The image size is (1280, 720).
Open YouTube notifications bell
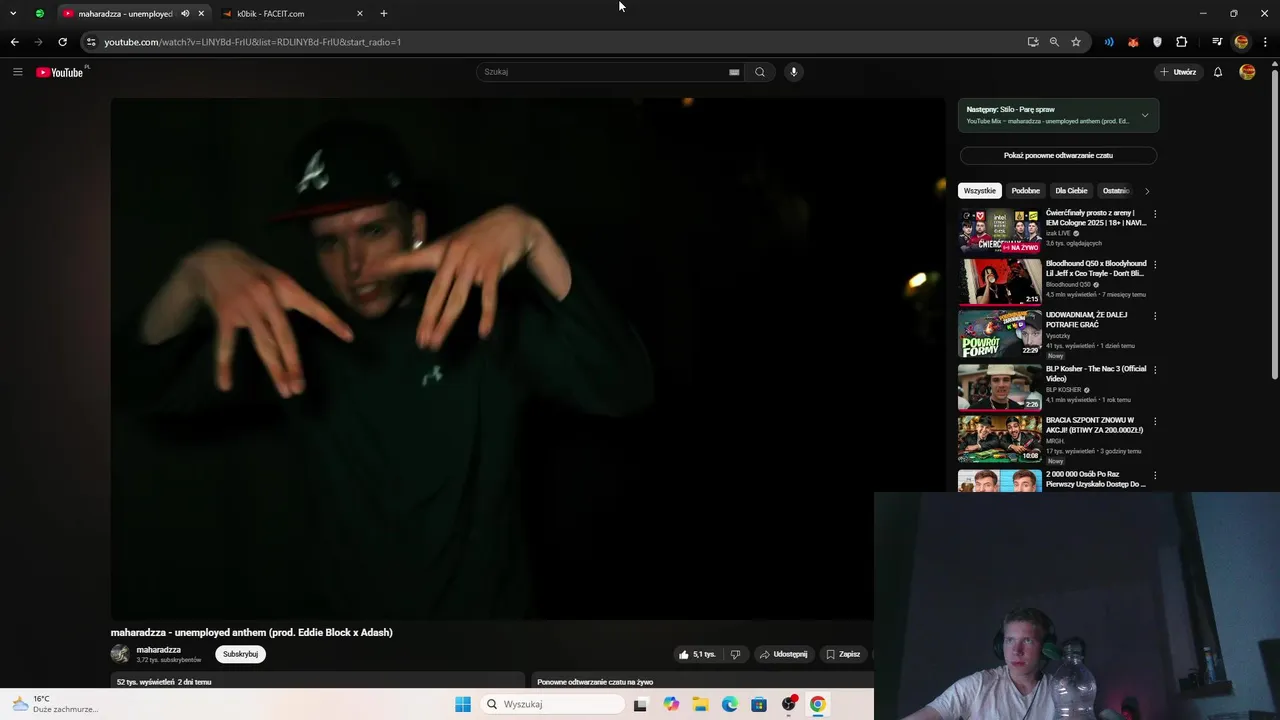click(x=1218, y=72)
